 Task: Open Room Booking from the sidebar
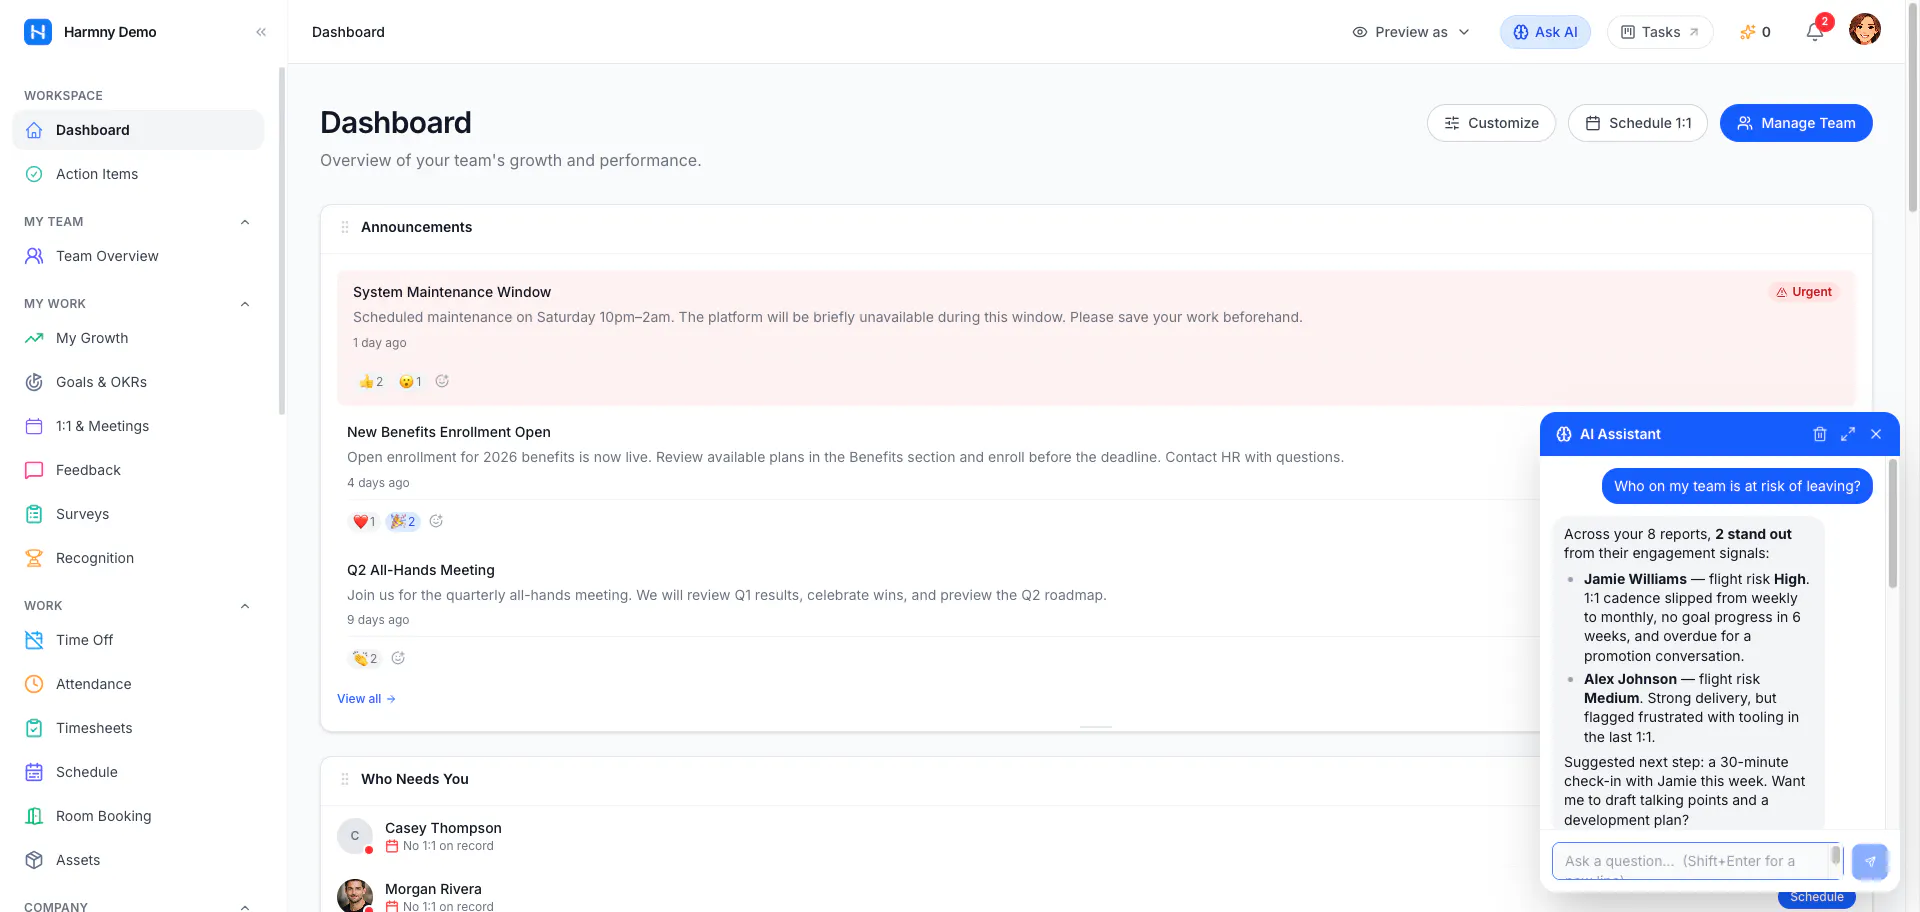(138, 816)
